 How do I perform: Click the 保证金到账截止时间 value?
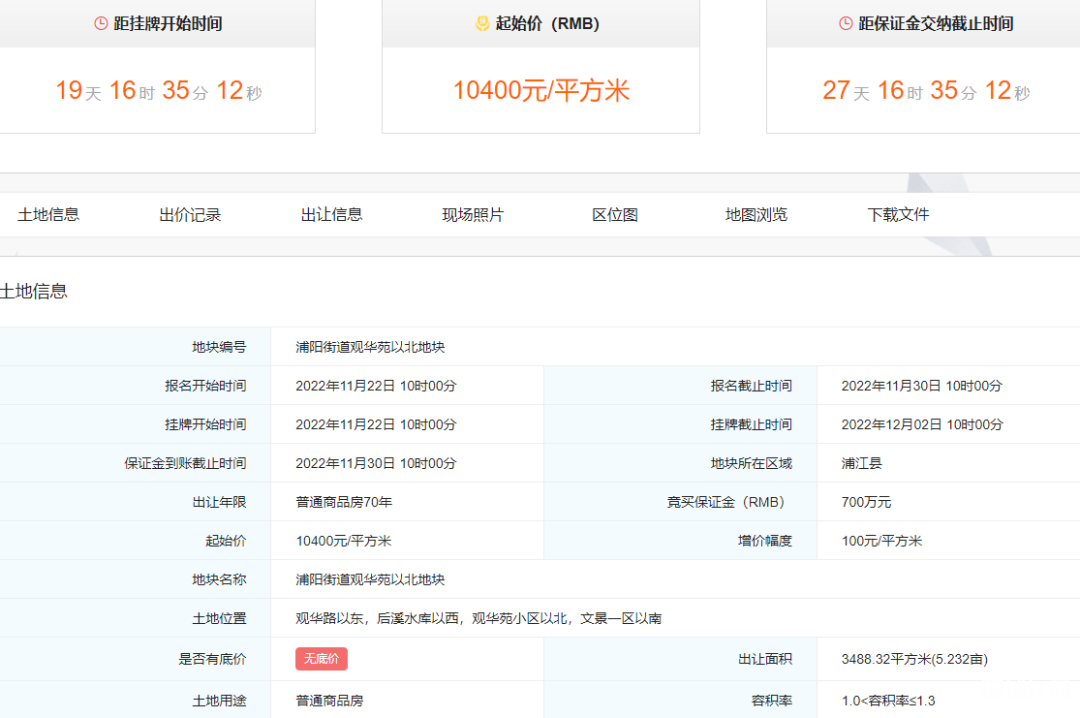(376, 463)
